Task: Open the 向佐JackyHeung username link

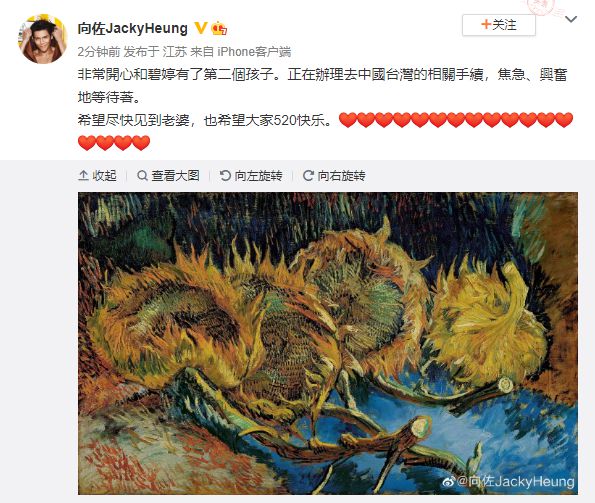Action: tap(132, 28)
